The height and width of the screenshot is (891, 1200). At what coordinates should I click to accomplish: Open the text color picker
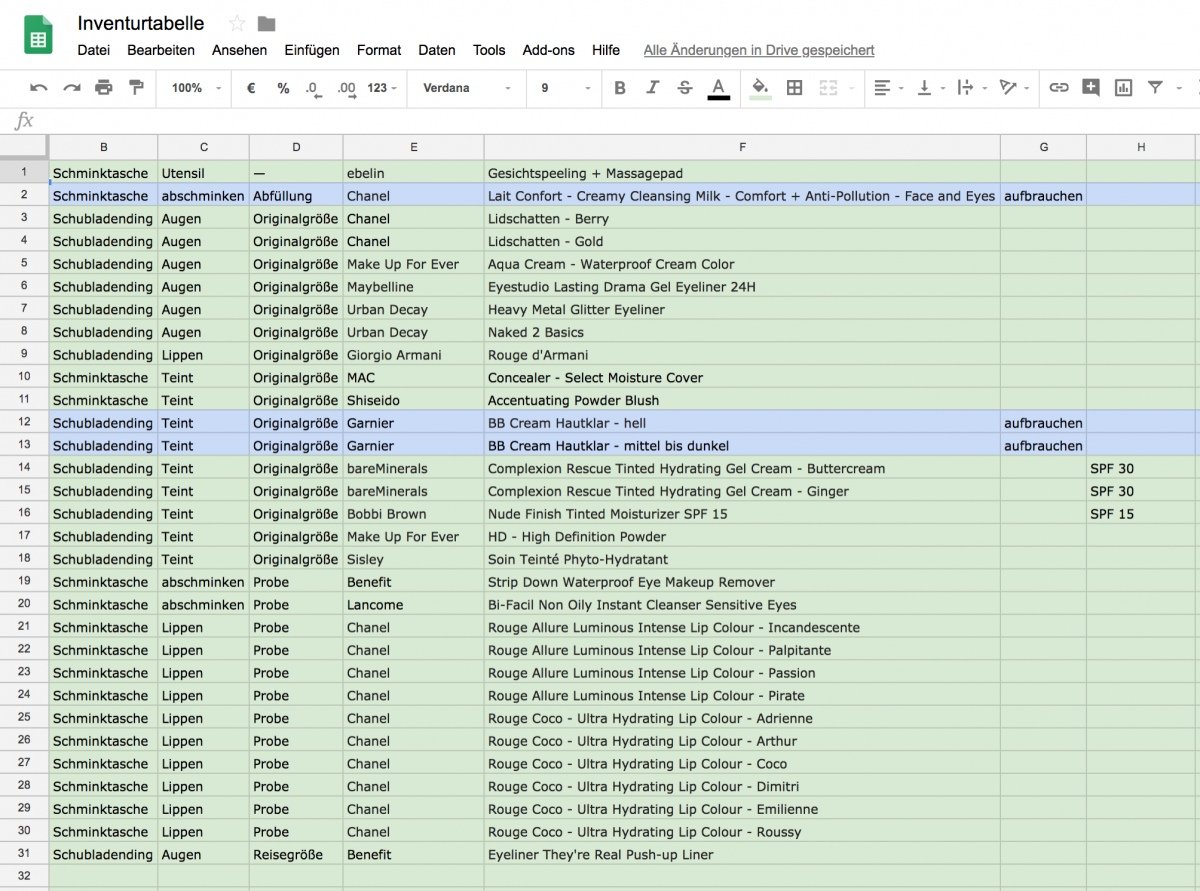point(718,89)
